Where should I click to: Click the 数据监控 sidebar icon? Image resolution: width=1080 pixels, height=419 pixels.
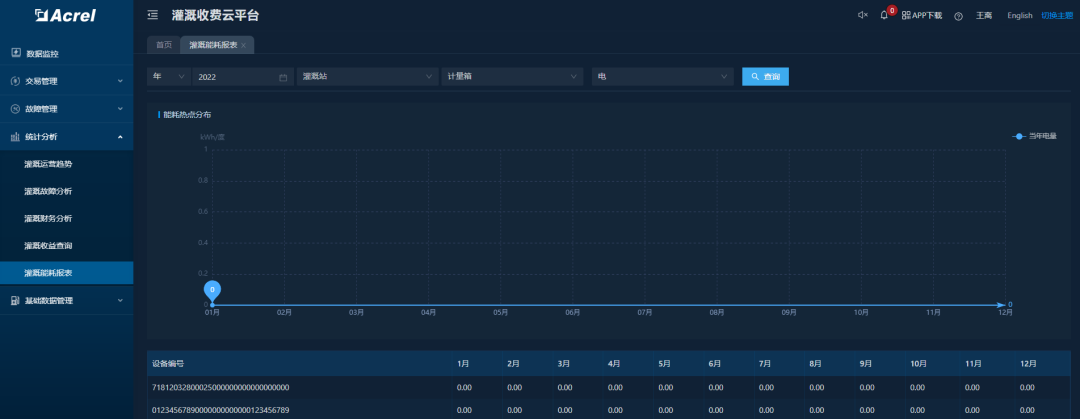click(16, 53)
